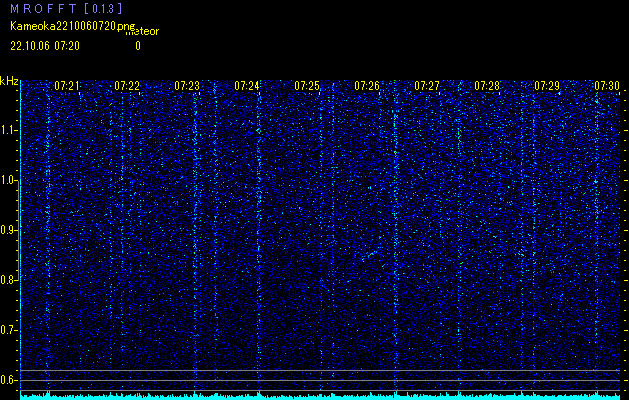Click the kHz axis unit label
The height and width of the screenshot is (400, 629).
click(x=9, y=81)
